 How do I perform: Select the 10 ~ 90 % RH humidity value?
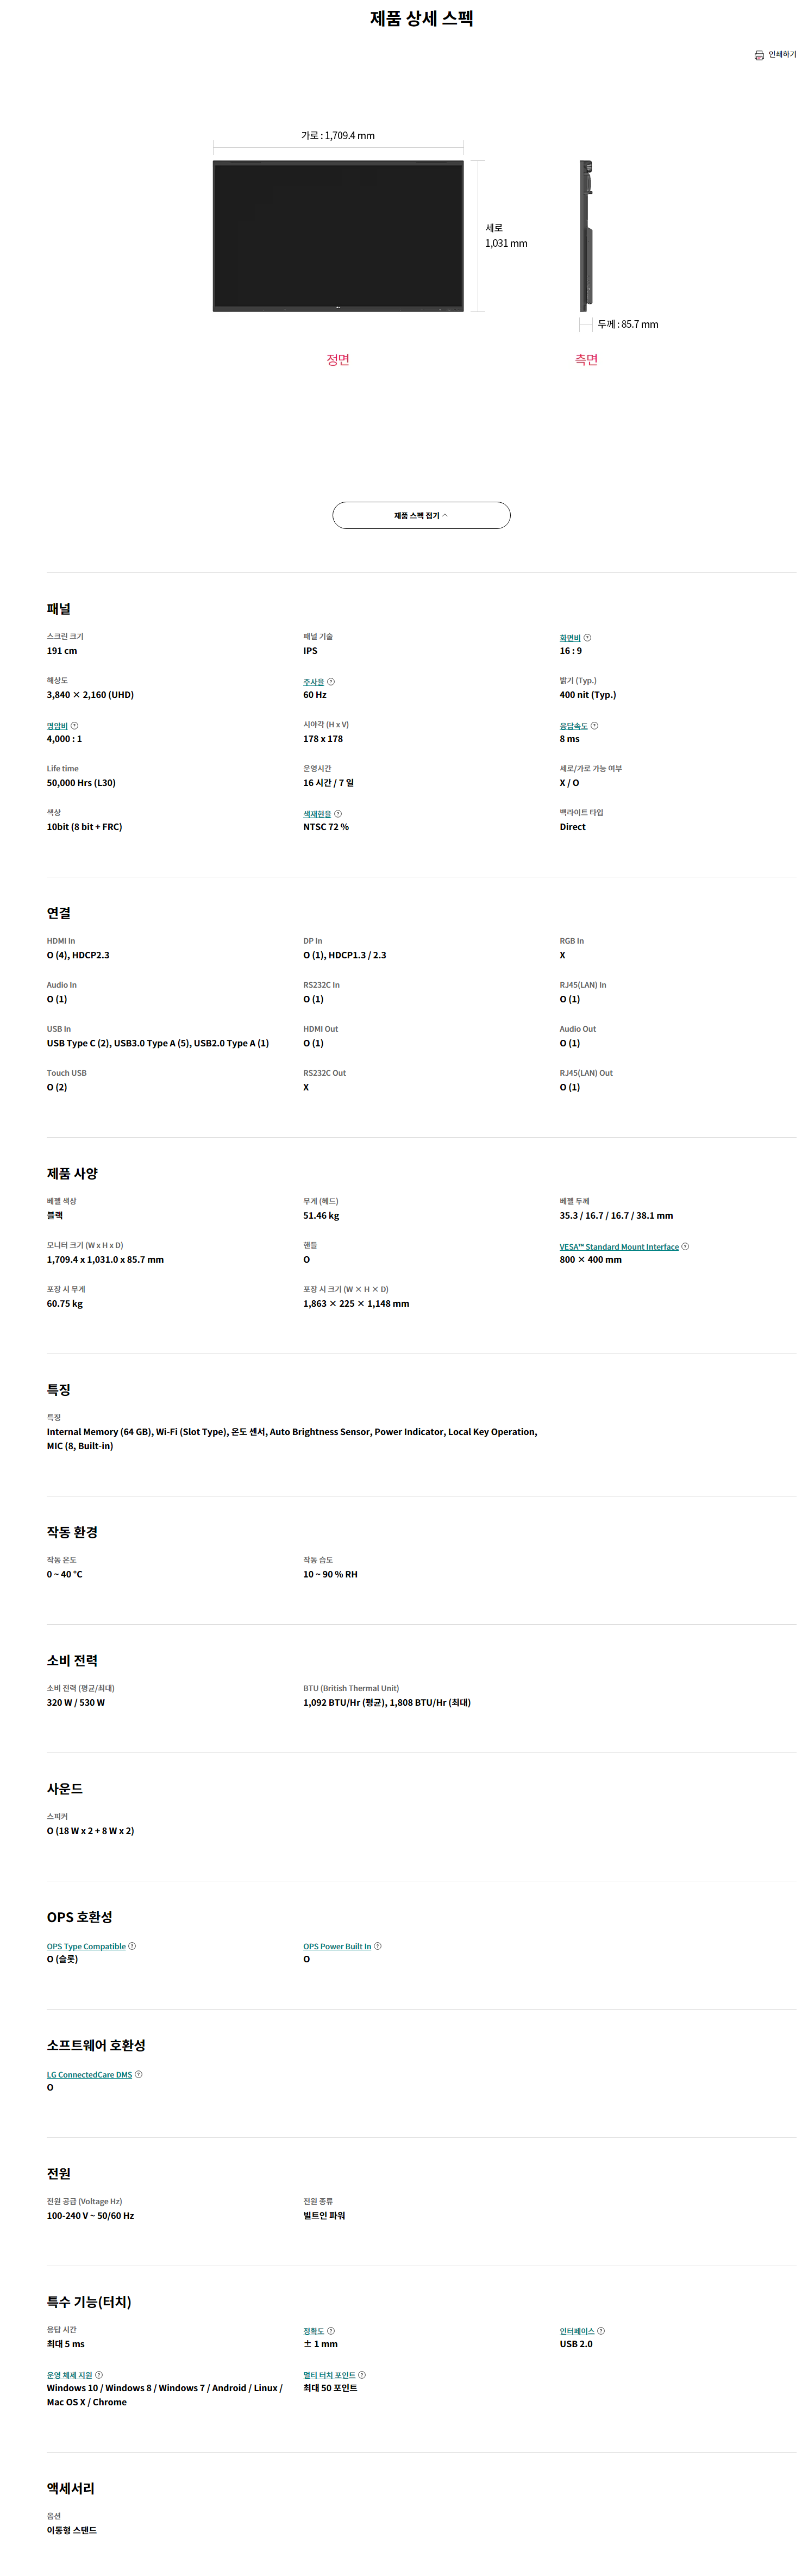(x=330, y=1574)
